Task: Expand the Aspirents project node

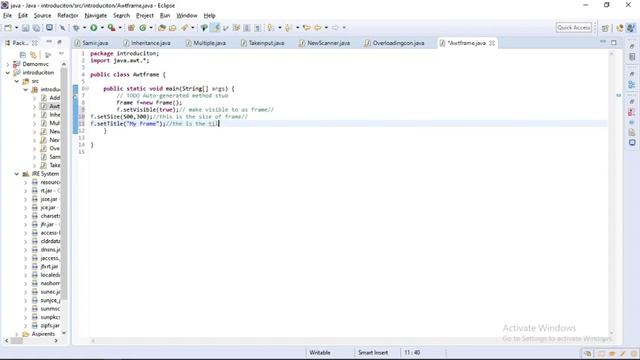Action: 17,334
